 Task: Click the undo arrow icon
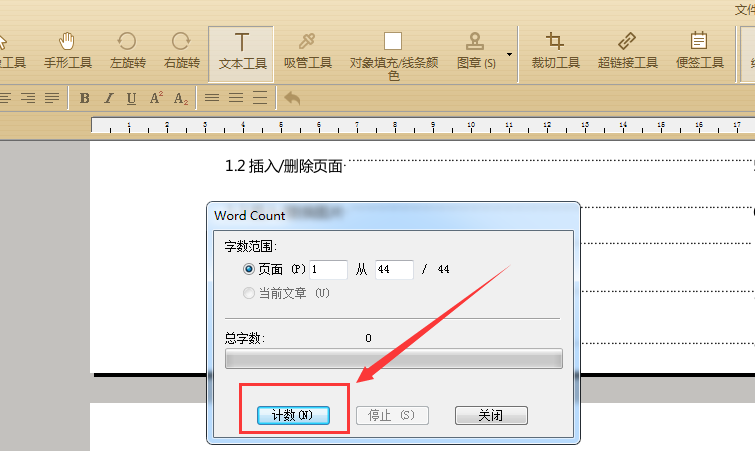coord(292,98)
